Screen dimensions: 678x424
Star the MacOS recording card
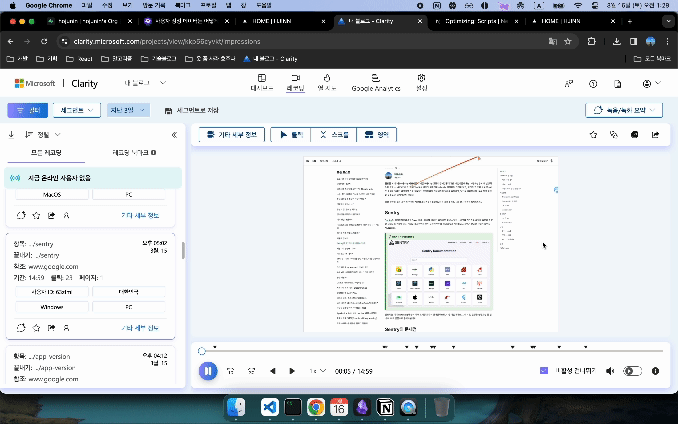click(x=36, y=215)
